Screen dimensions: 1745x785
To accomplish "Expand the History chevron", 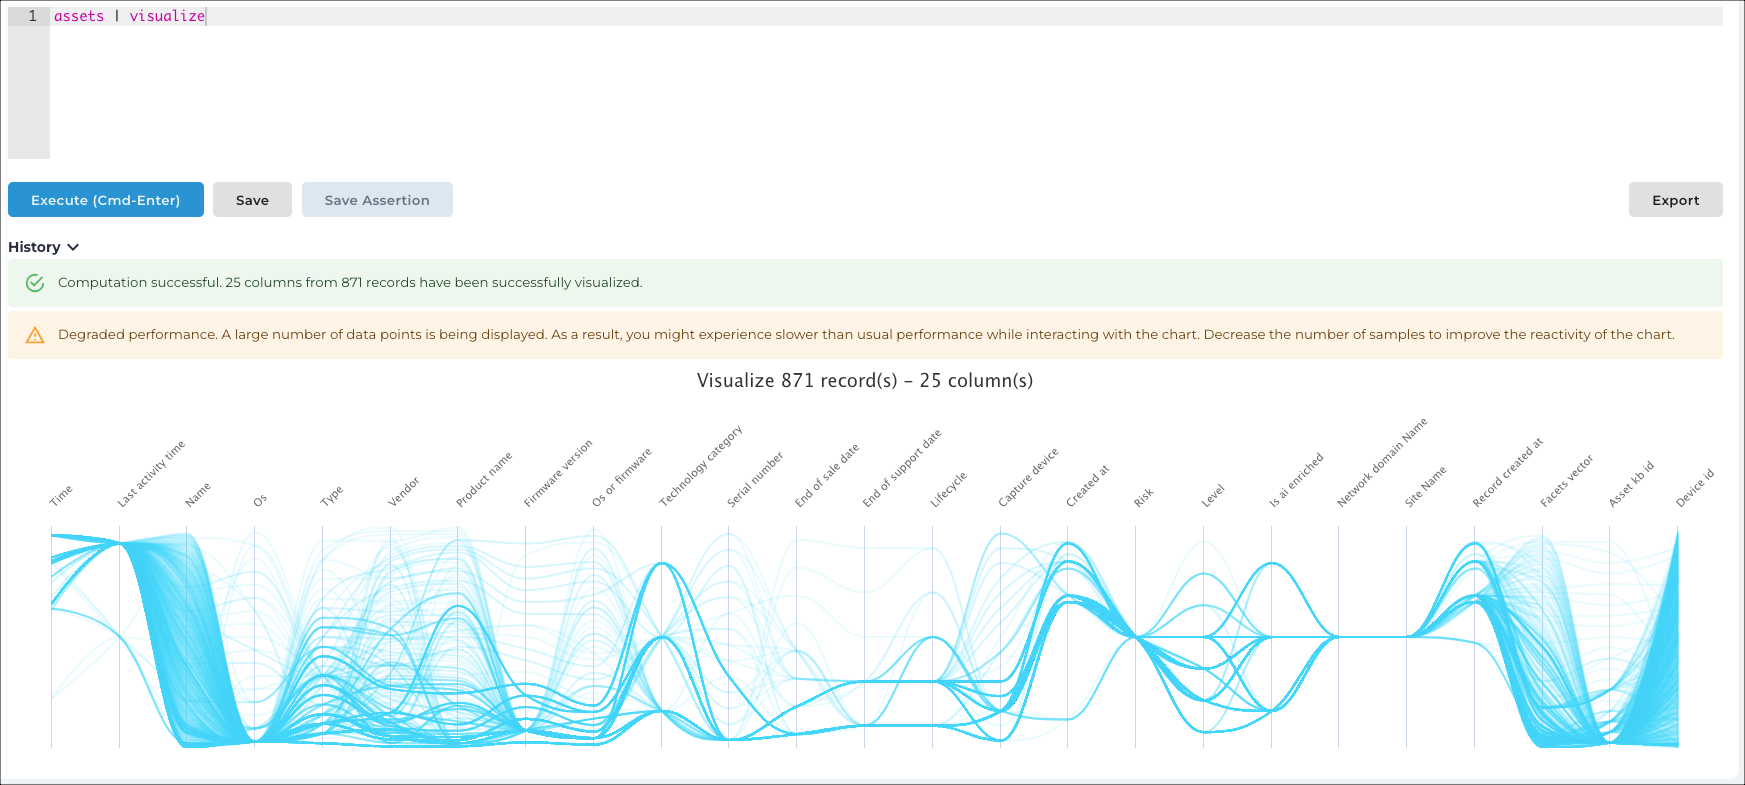I will [x=73, y=247].
